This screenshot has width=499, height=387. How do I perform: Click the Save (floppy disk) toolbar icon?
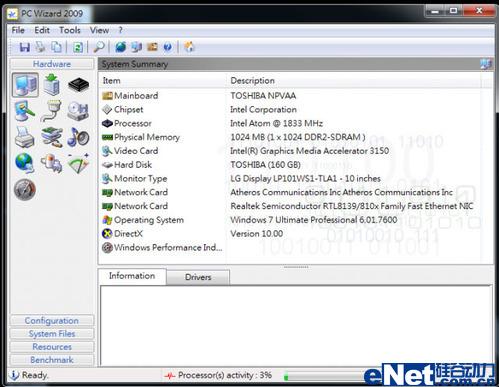24,47
